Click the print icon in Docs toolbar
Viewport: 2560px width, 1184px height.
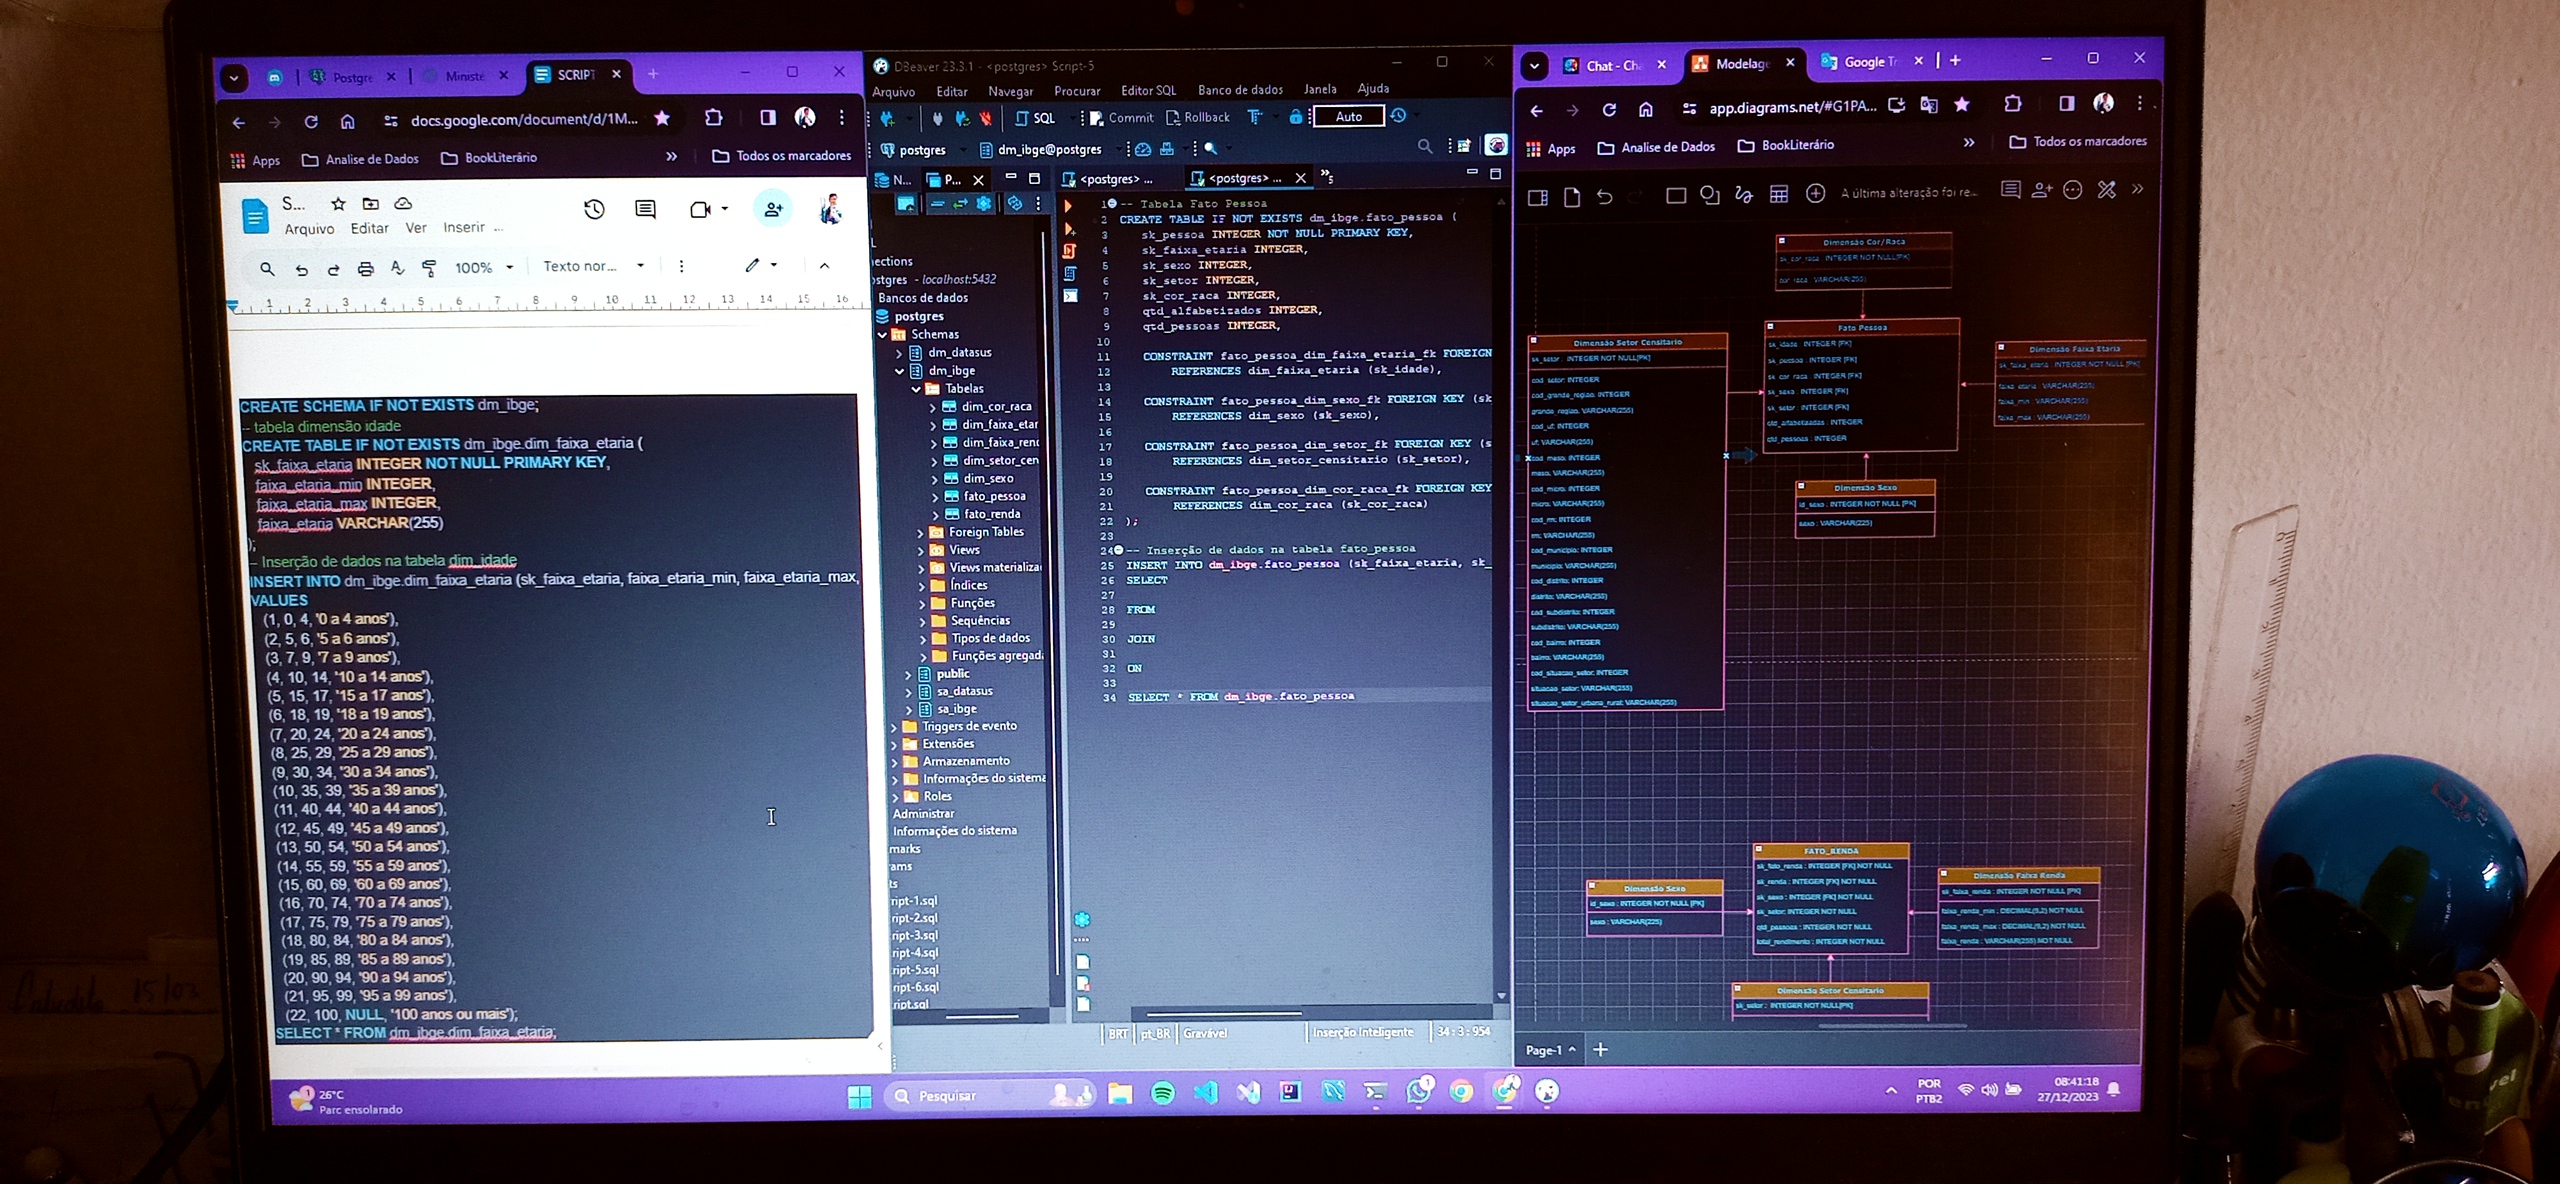point(365,268)
